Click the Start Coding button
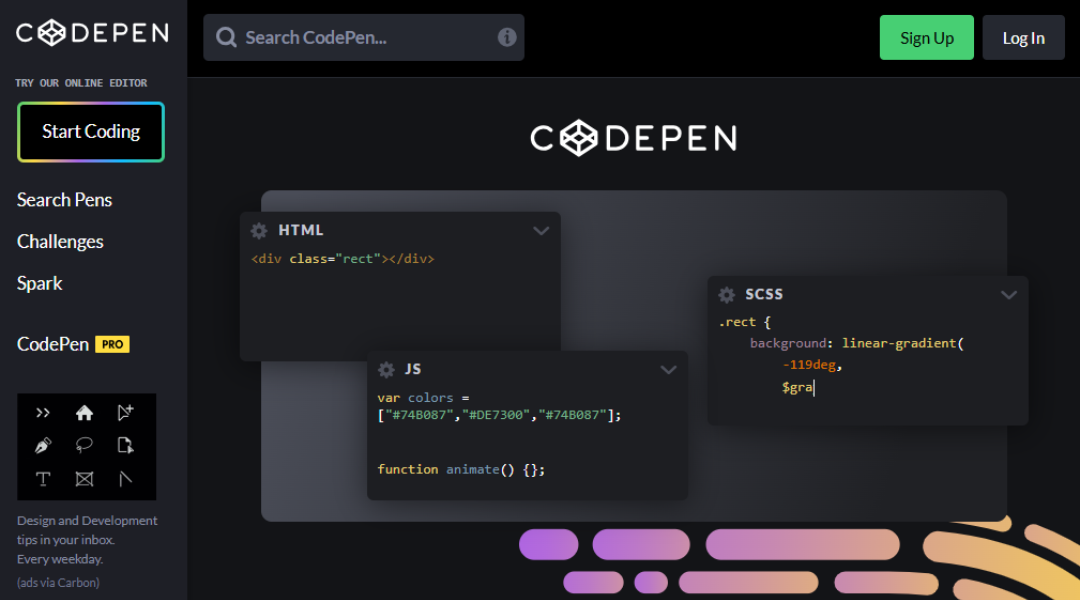The image size is (1080, 600). [x=91, y=132]
